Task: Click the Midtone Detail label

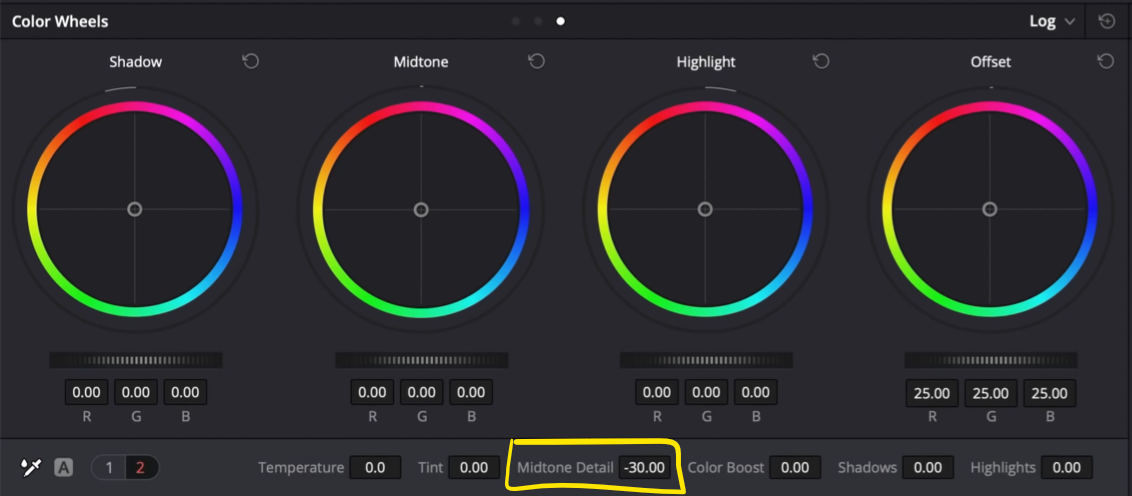Action: pos(565,467)
